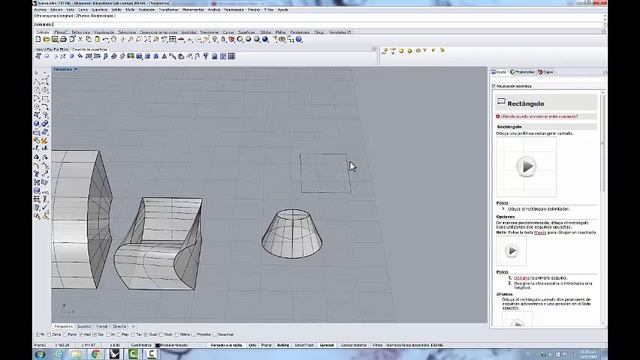
Task: Click the four viewports layout icon
Action: click(173, 39)
